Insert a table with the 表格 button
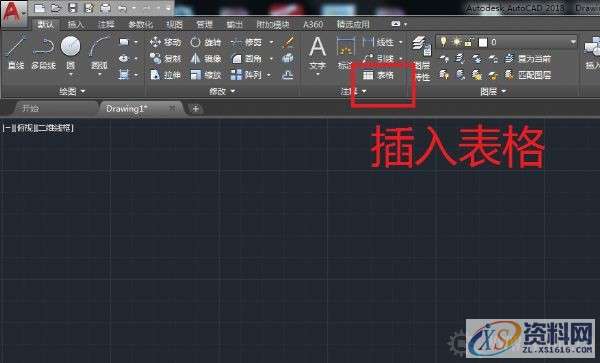Screen dimensions: 600x363 pos(378,75)
